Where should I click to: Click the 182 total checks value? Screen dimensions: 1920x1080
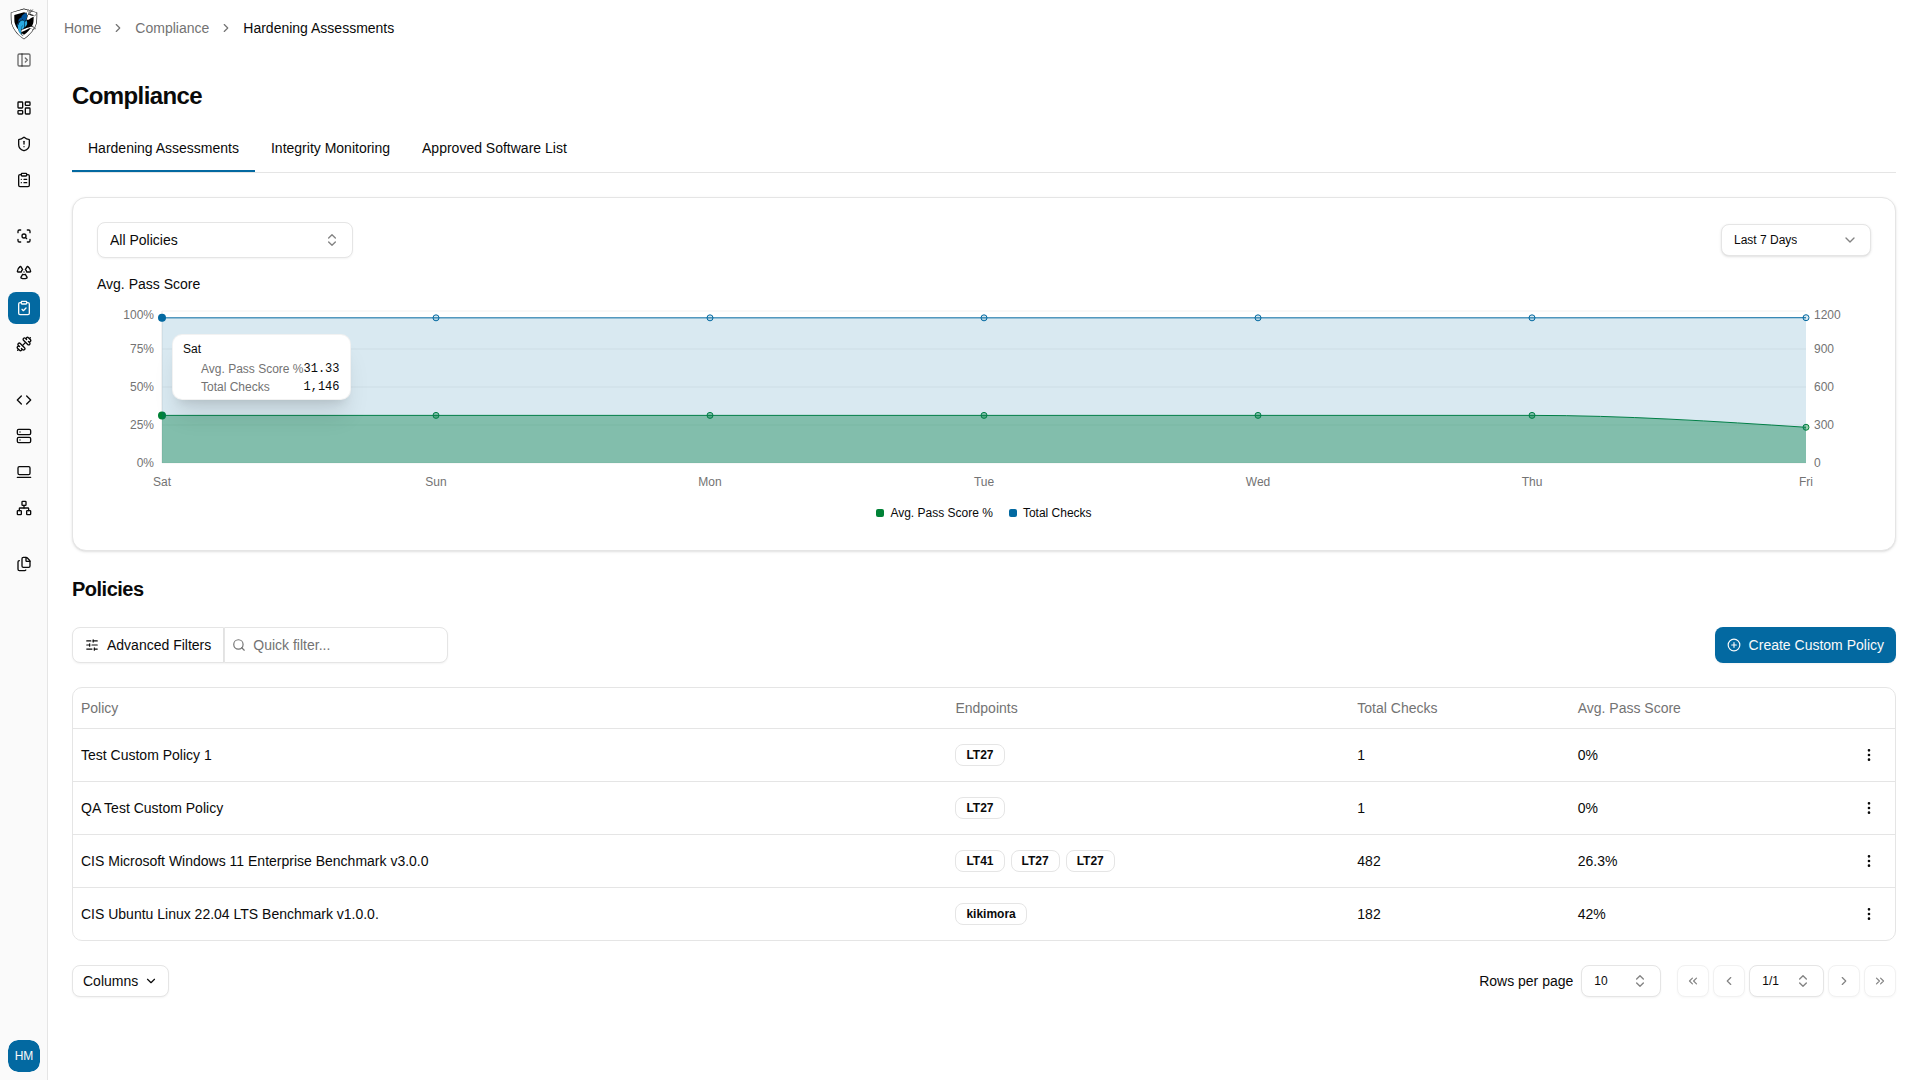[x=1368, y=914]
